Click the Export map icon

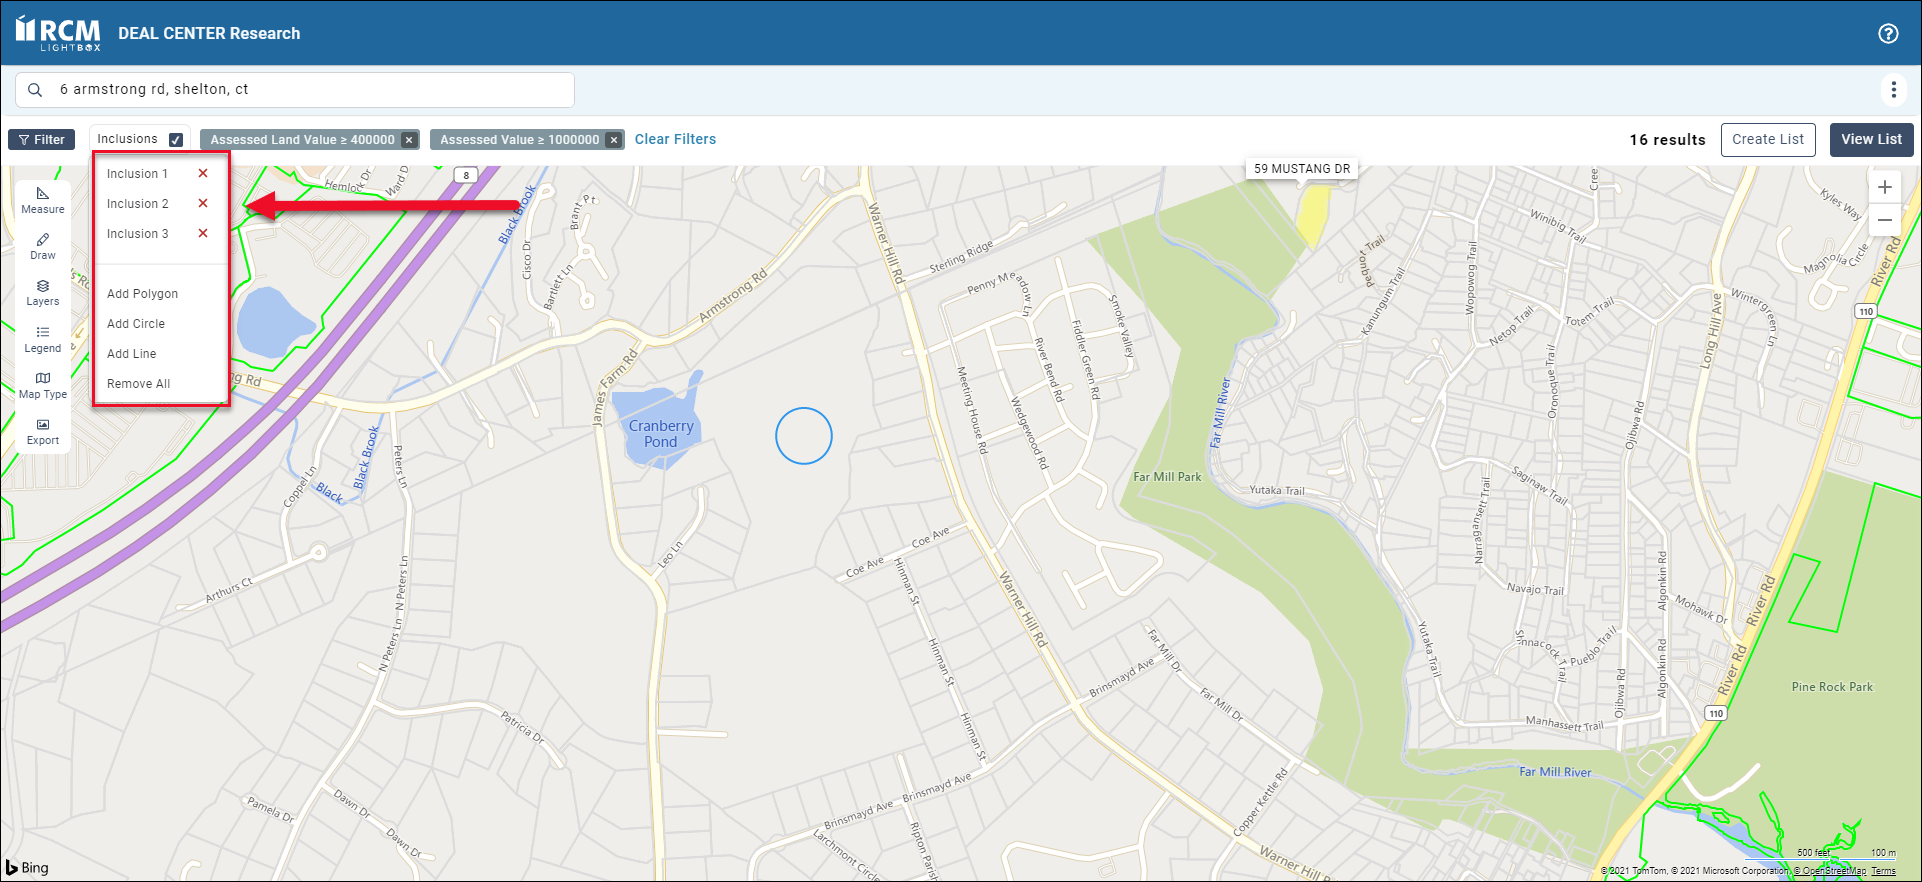click(43, 431)
